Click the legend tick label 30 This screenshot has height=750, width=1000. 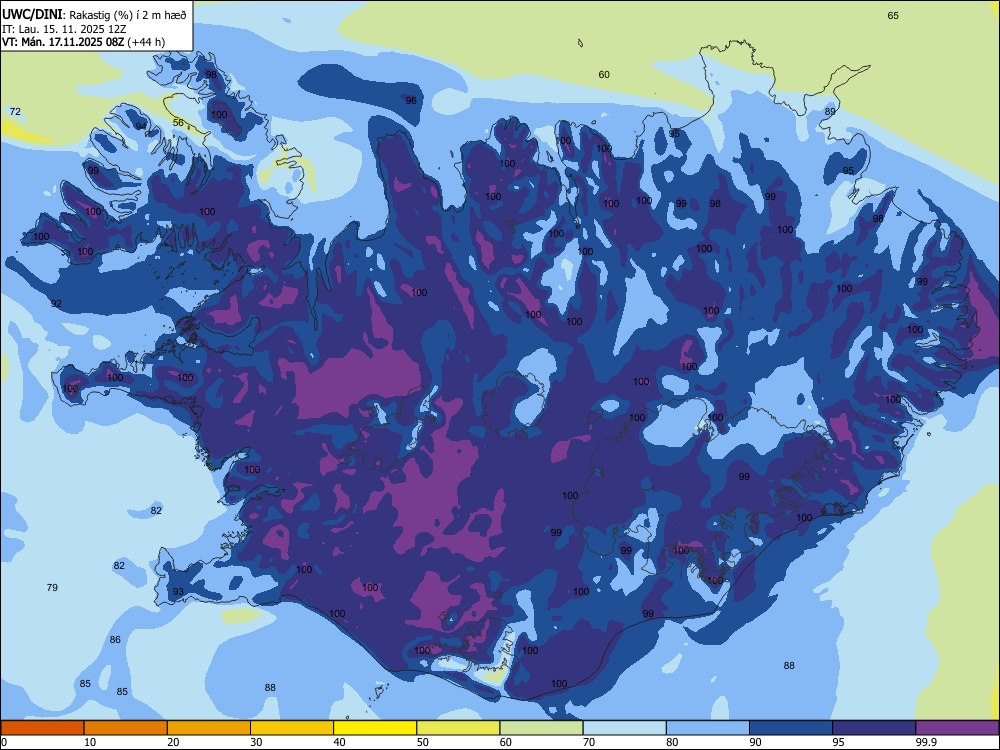256,742
